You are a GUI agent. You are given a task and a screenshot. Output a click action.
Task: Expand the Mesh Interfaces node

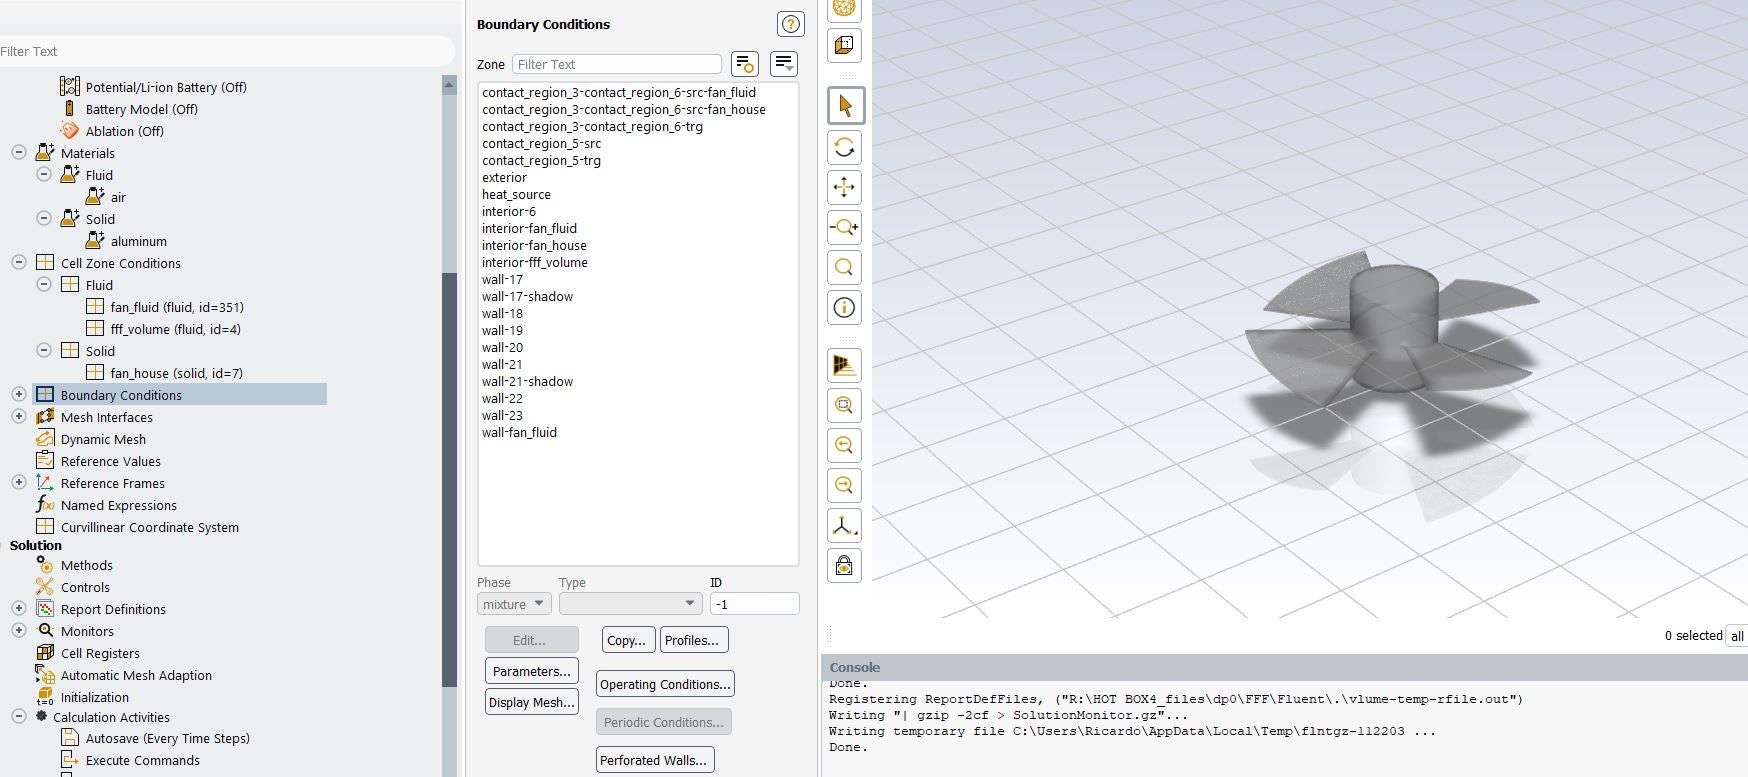pos(19,417)
